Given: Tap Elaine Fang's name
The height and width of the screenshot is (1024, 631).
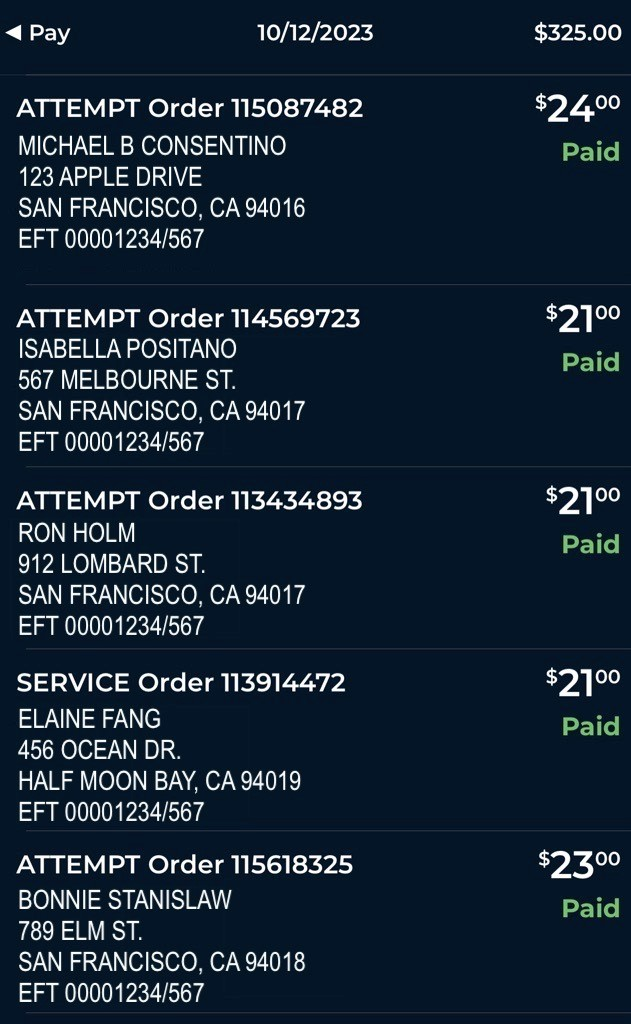Looking at the screenshot, I should click(89, 719).
